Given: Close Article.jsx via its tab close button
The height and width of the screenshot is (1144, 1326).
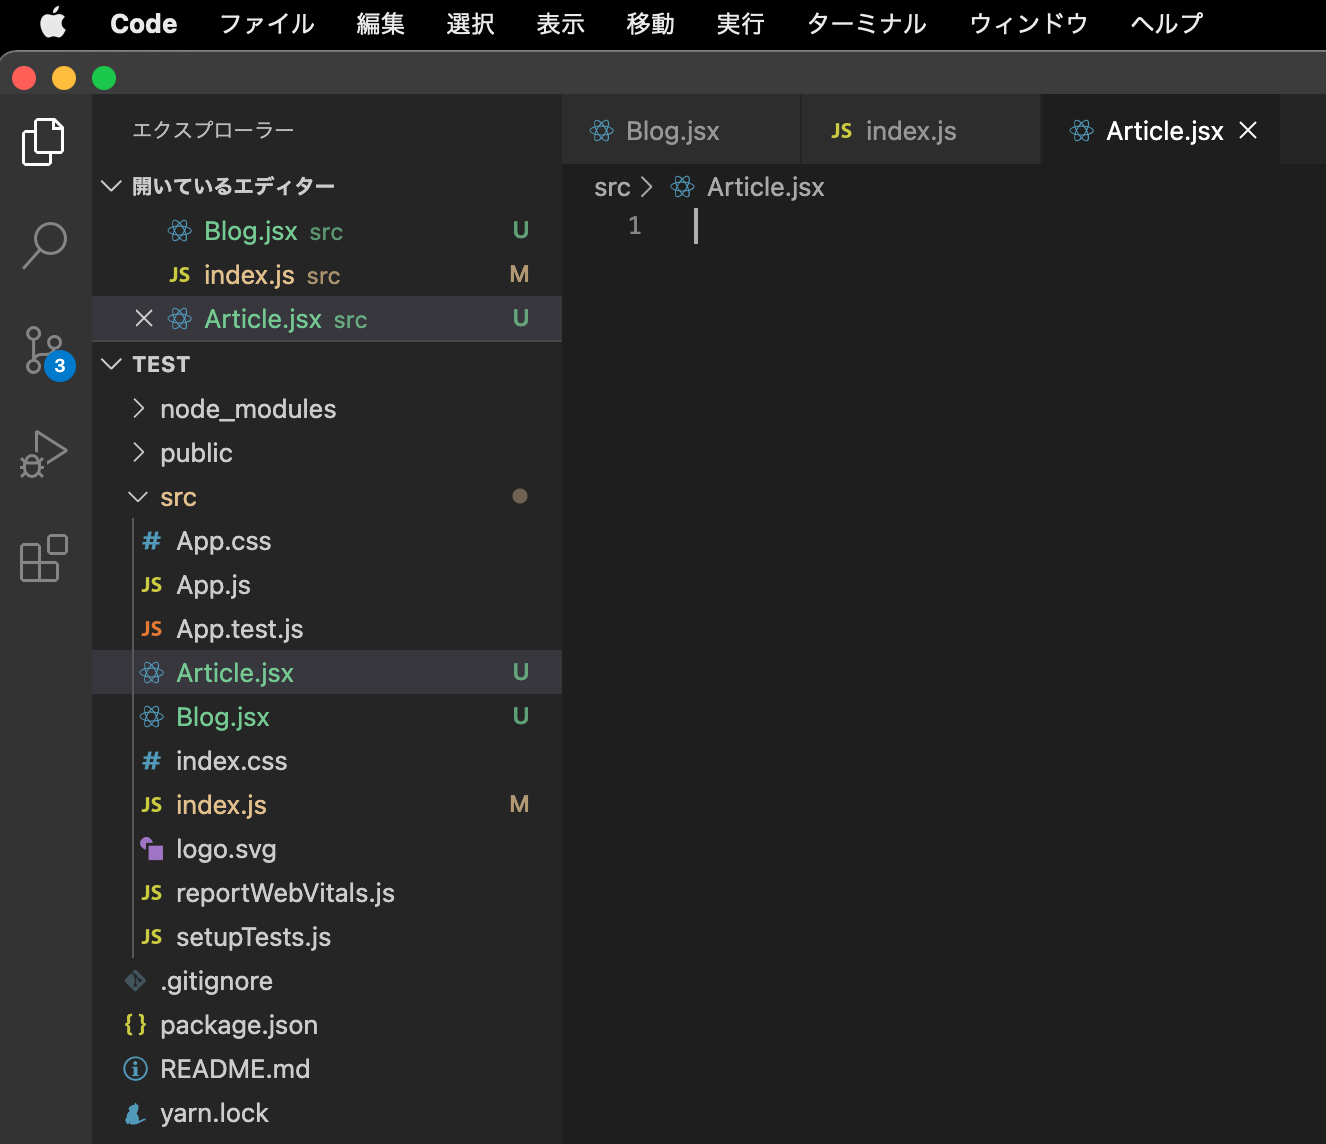Looking at the screenshot, I should [x=1248, y=130].
